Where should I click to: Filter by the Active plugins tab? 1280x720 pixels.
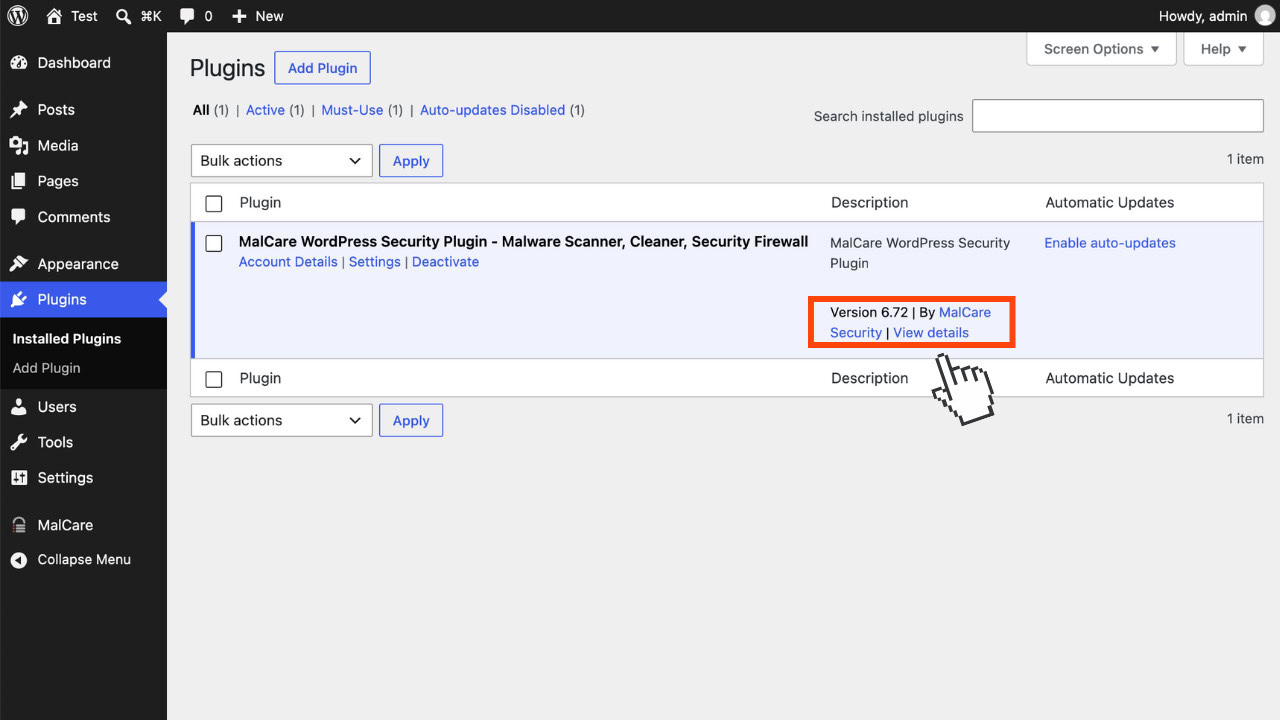point(265,110)
